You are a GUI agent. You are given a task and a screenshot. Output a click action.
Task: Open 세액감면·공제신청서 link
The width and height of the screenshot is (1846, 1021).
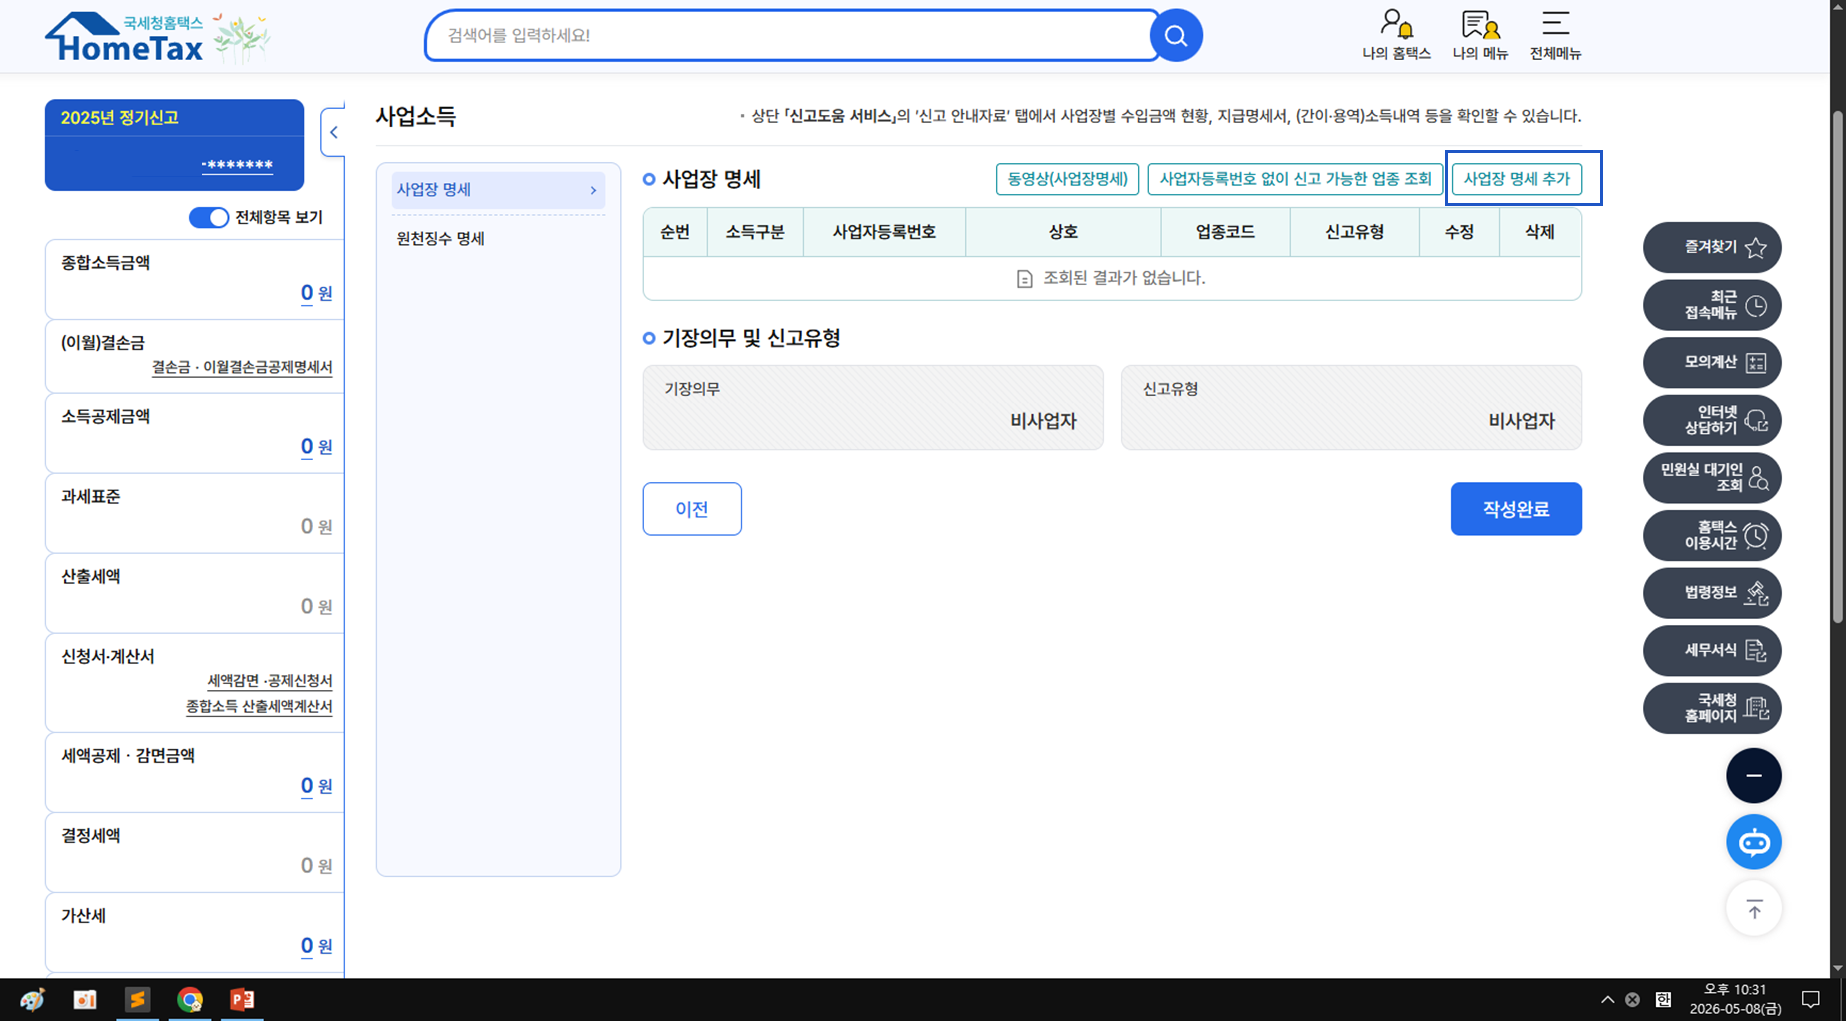point(270,681)
